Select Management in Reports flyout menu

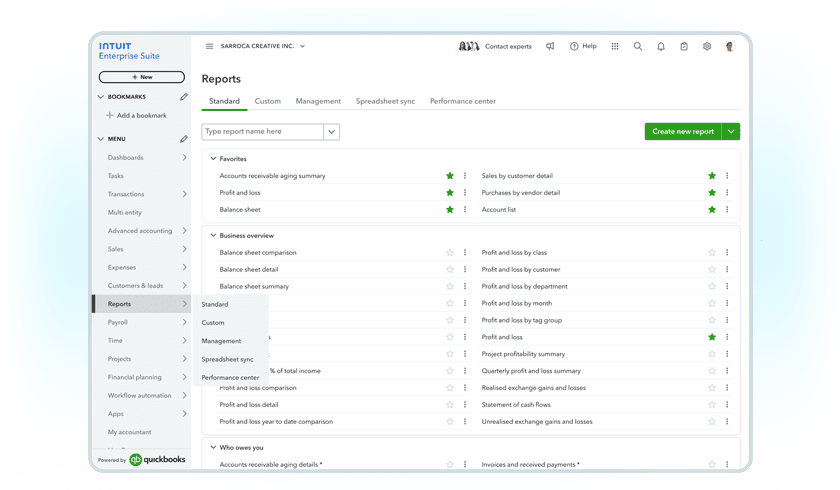pyautogui.click(x=221, y=341)
